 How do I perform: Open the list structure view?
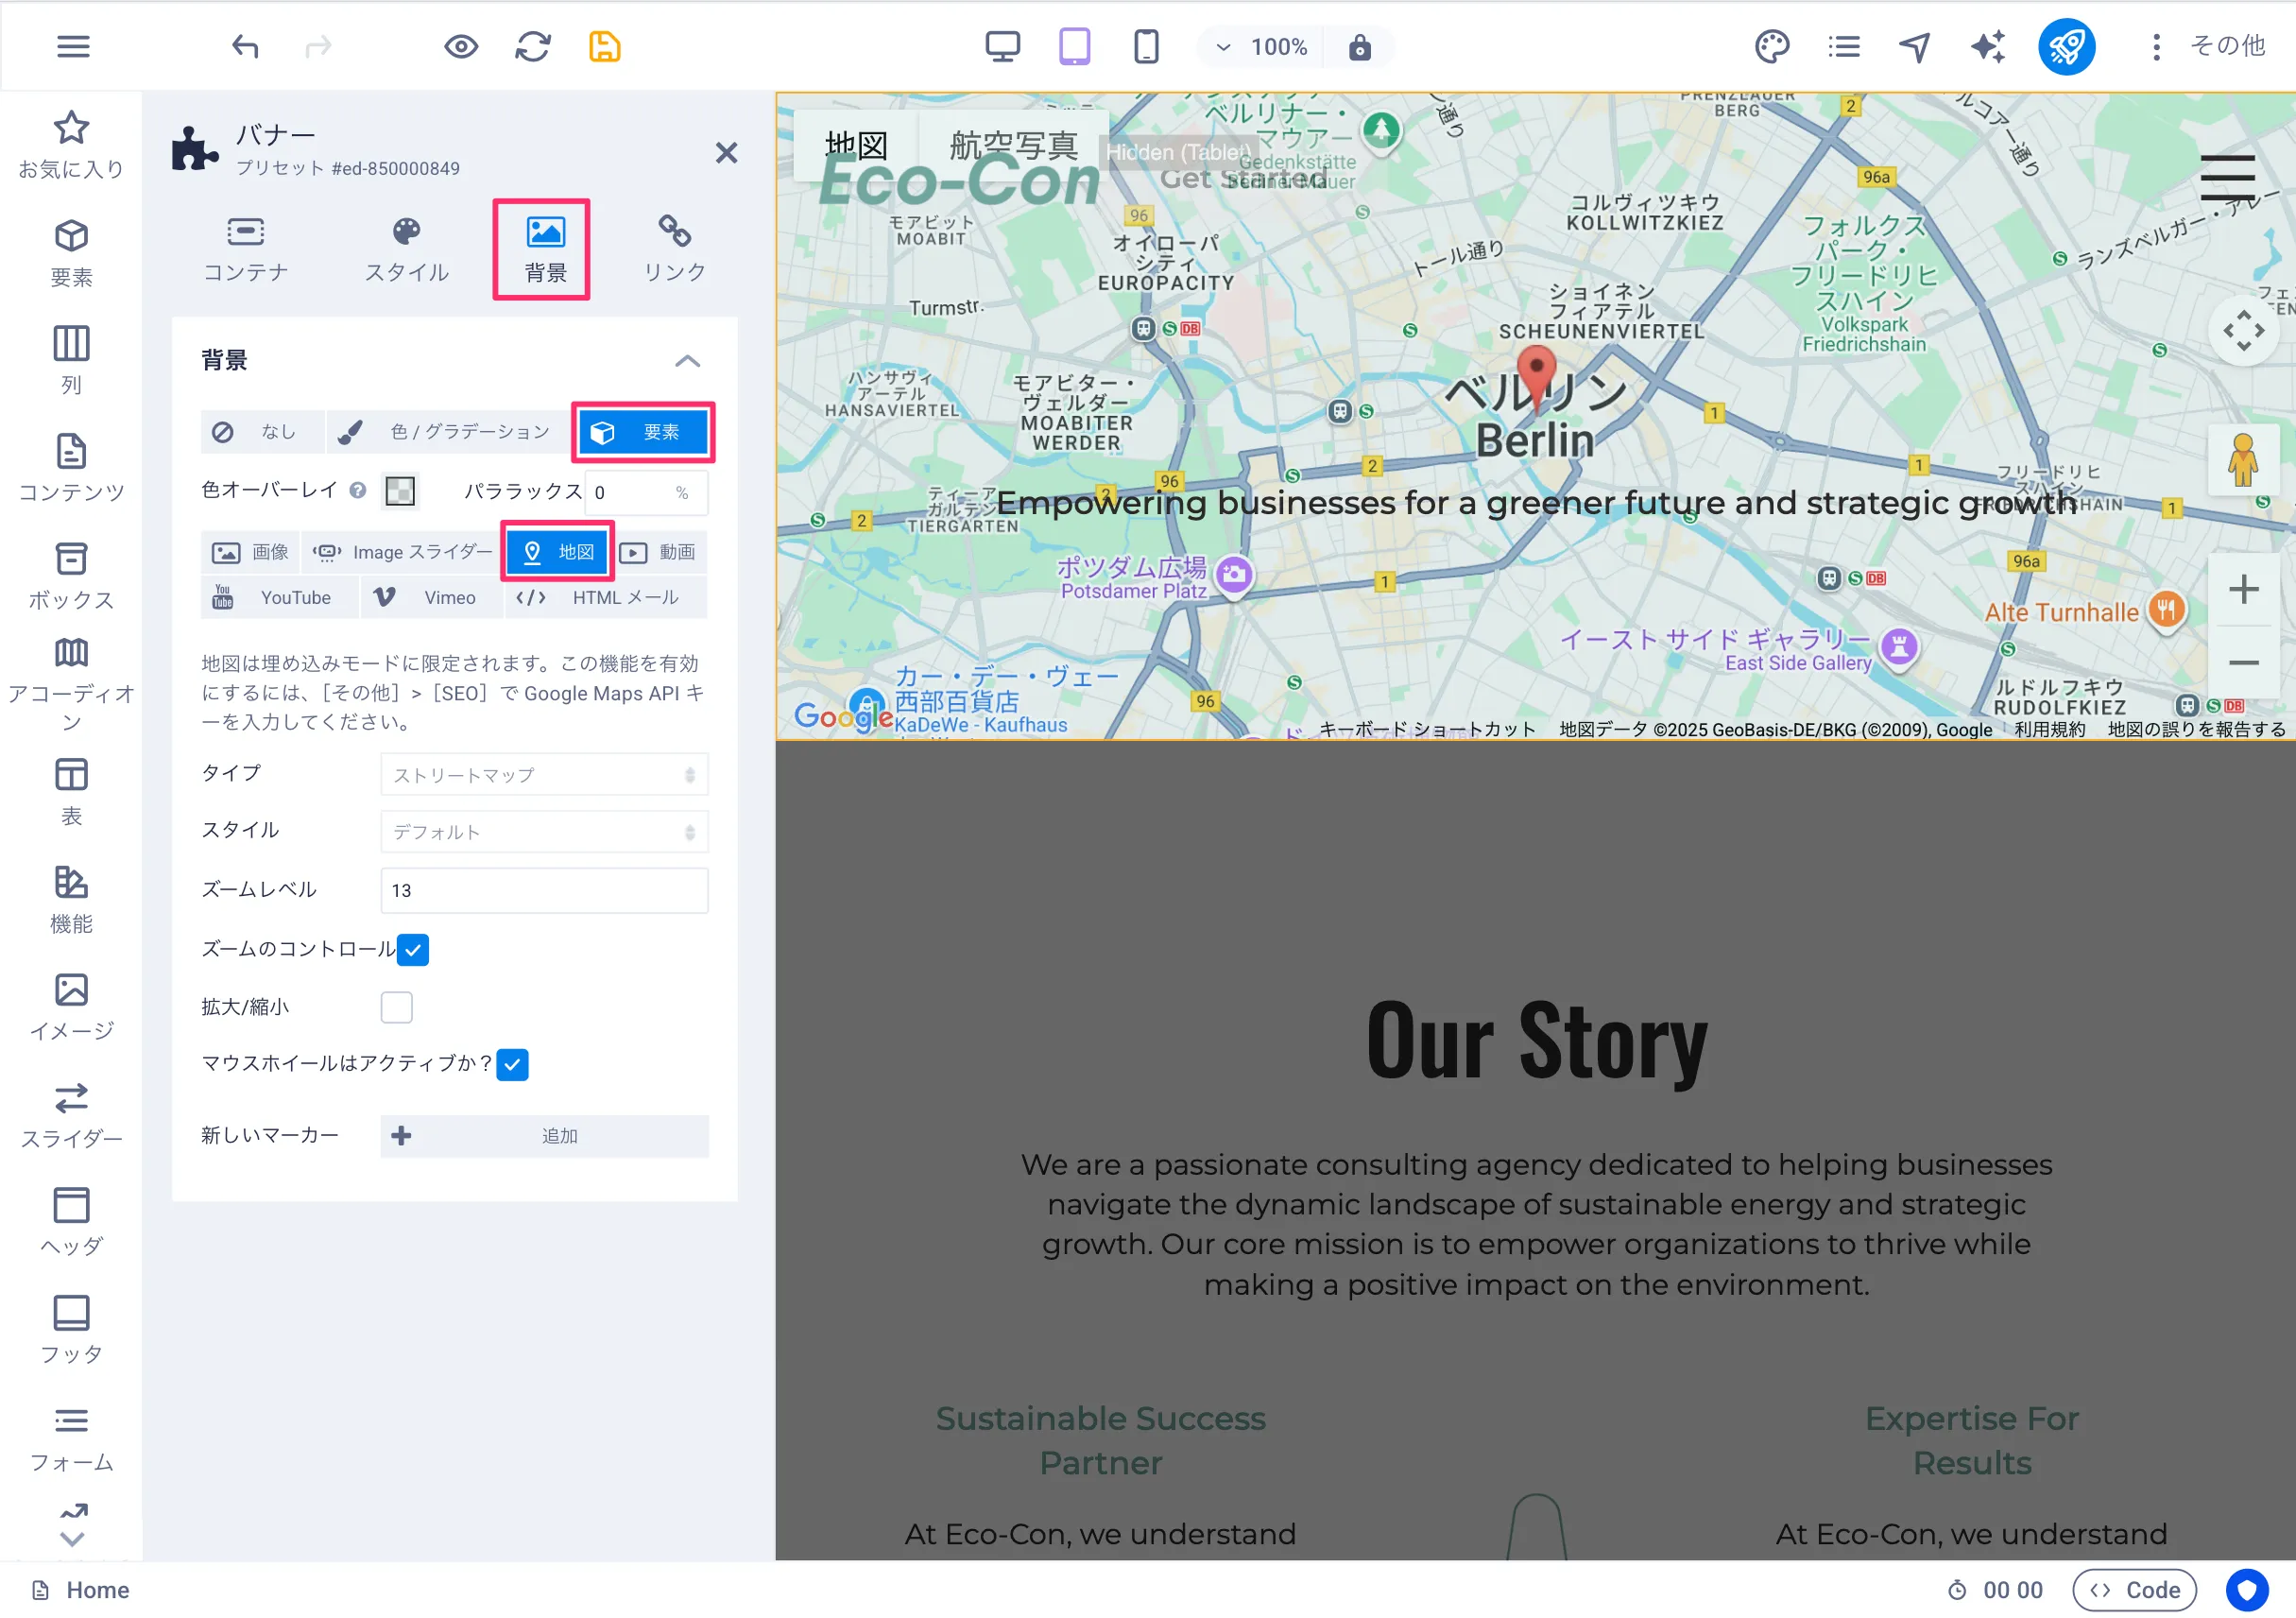[1843, 47]
